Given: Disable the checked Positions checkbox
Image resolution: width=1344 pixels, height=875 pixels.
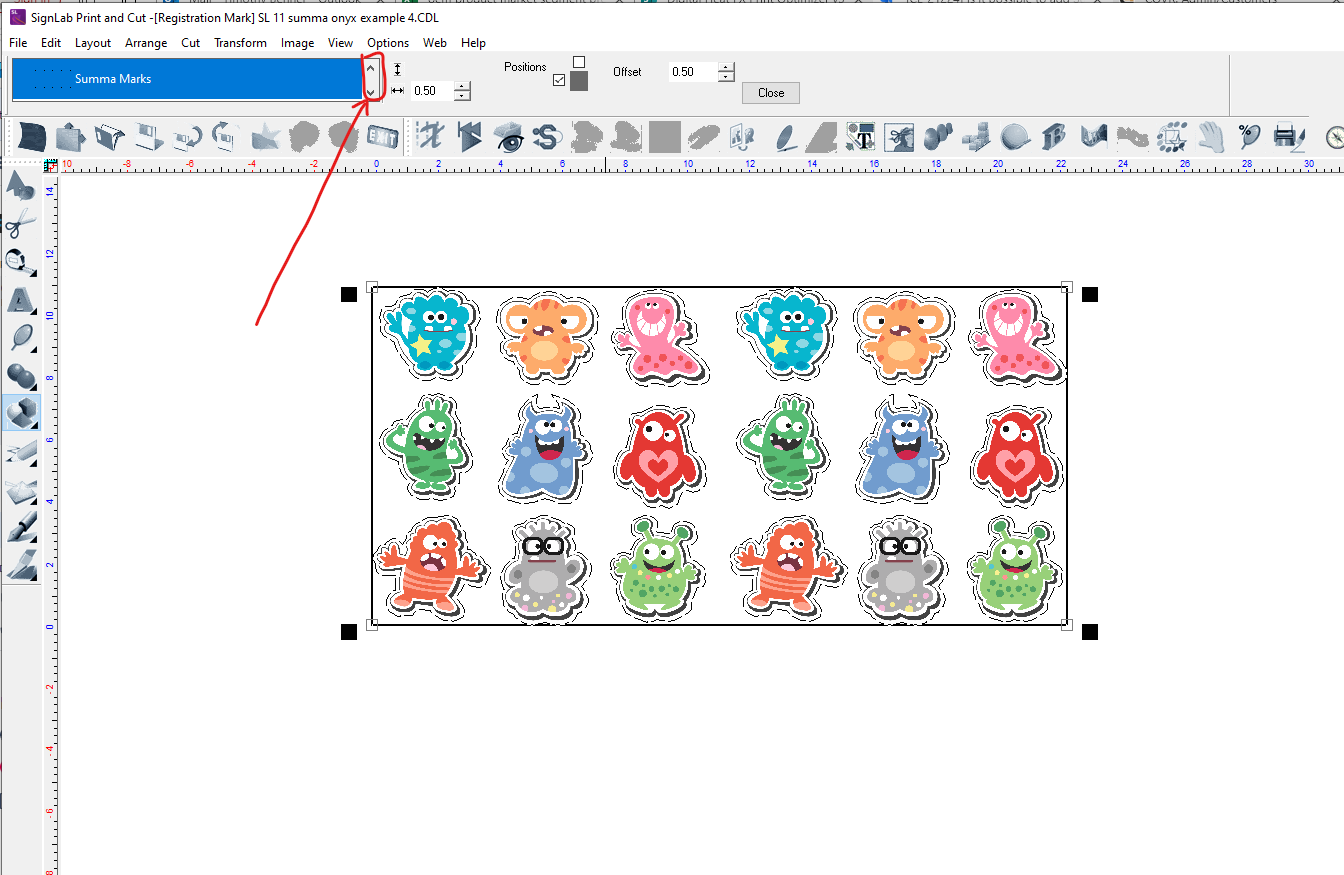Looking at the screenshot, I should (x=559, y=79).
